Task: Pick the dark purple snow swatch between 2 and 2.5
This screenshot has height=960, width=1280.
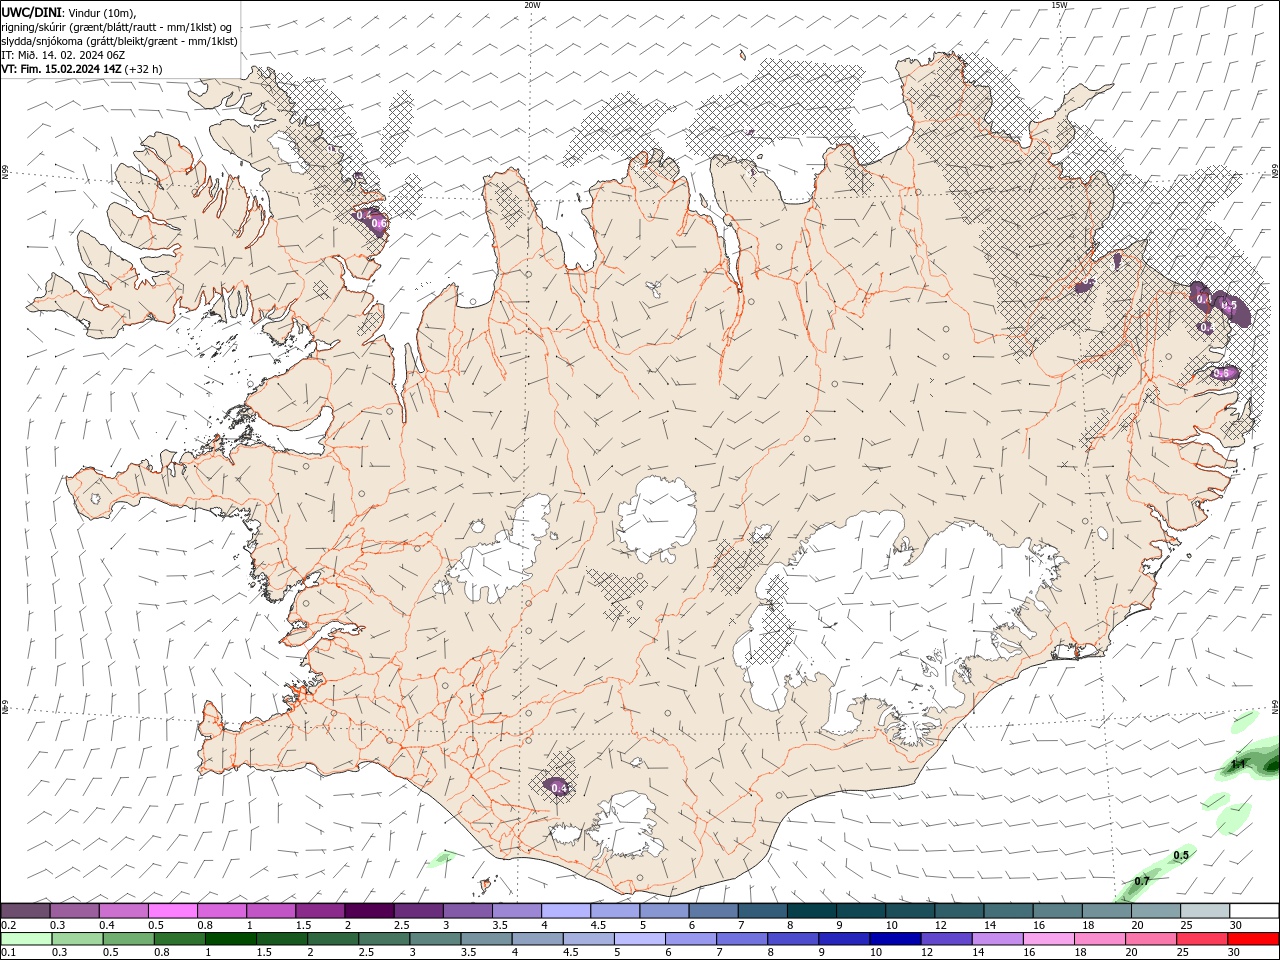Action: point(370,910)
